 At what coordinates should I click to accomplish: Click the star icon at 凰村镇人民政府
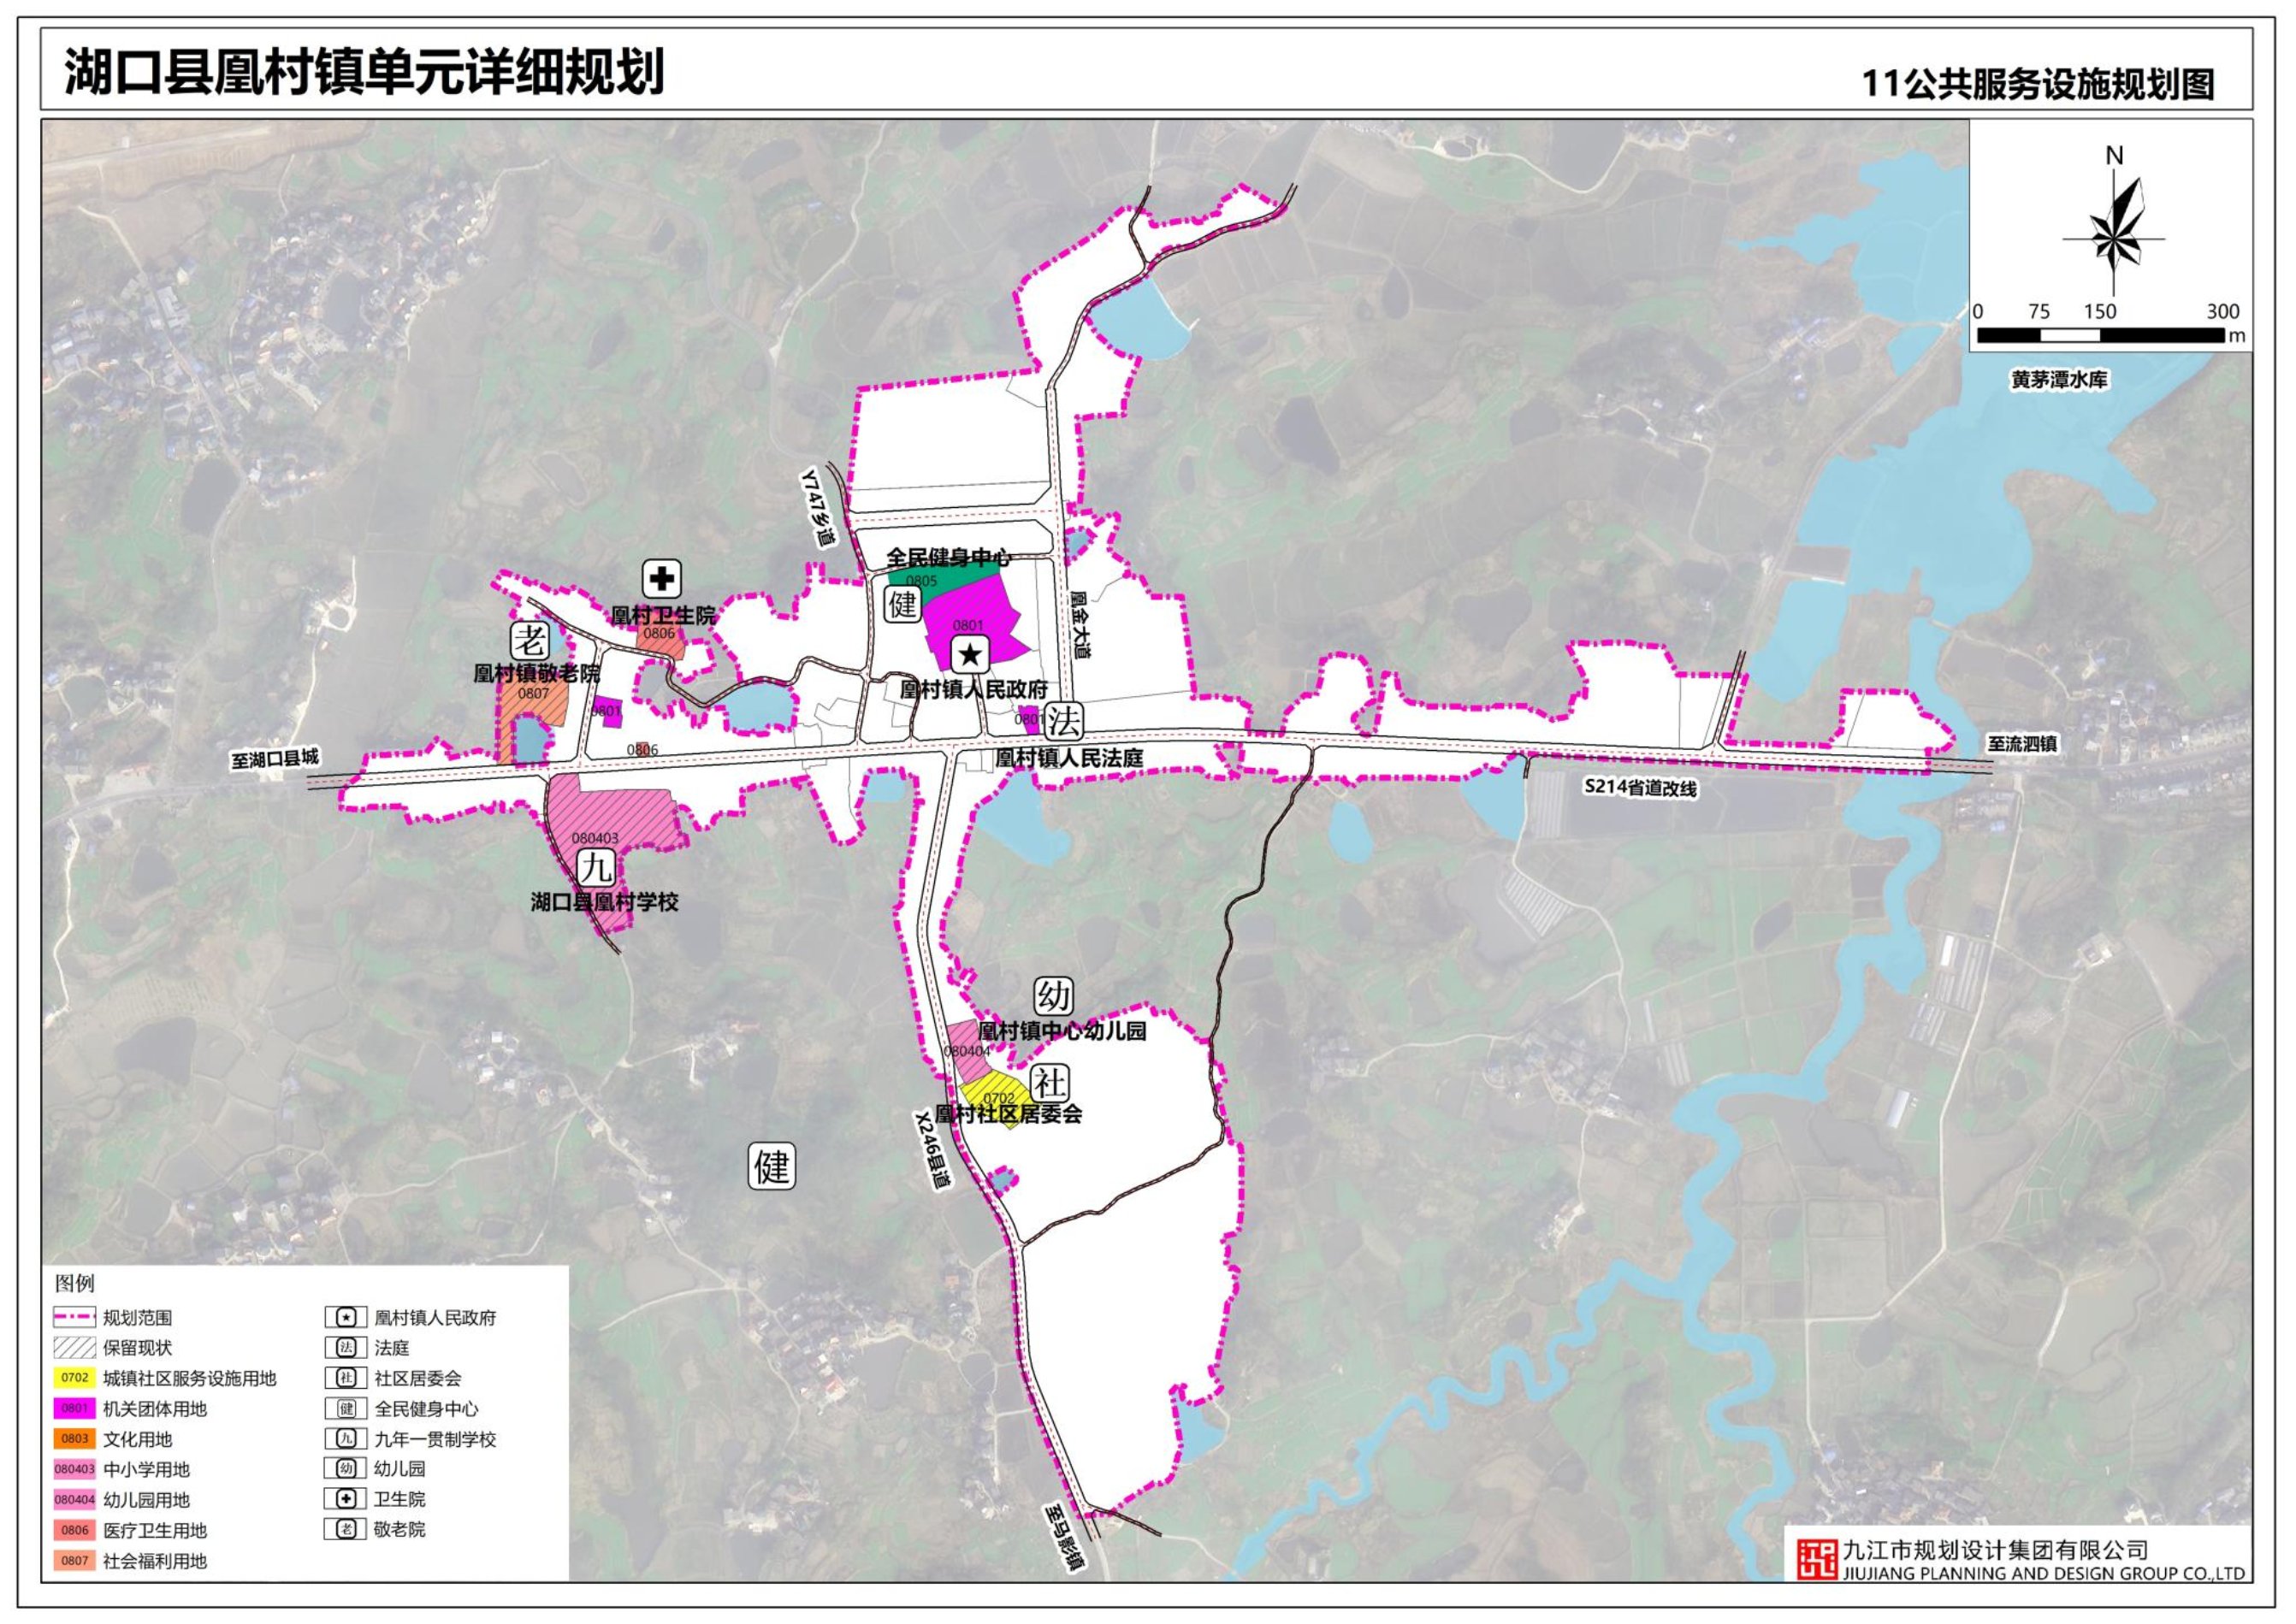pos(969,655)
